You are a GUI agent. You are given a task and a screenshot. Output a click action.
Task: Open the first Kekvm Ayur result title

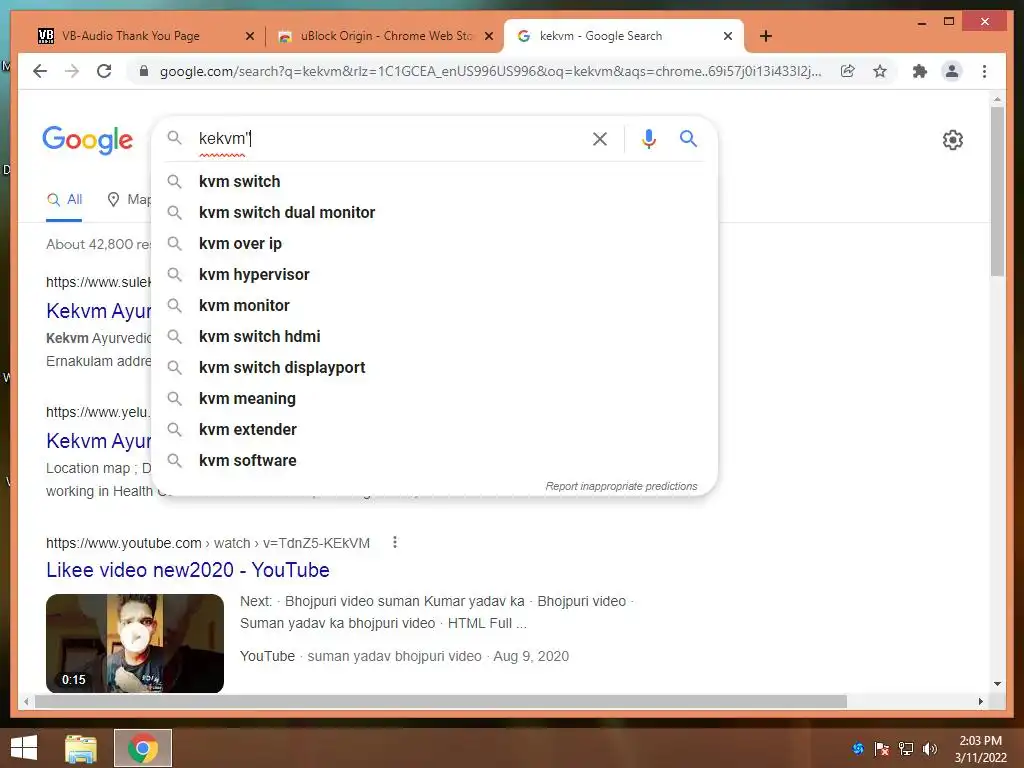pyautogui.click(x=99, y=311)
